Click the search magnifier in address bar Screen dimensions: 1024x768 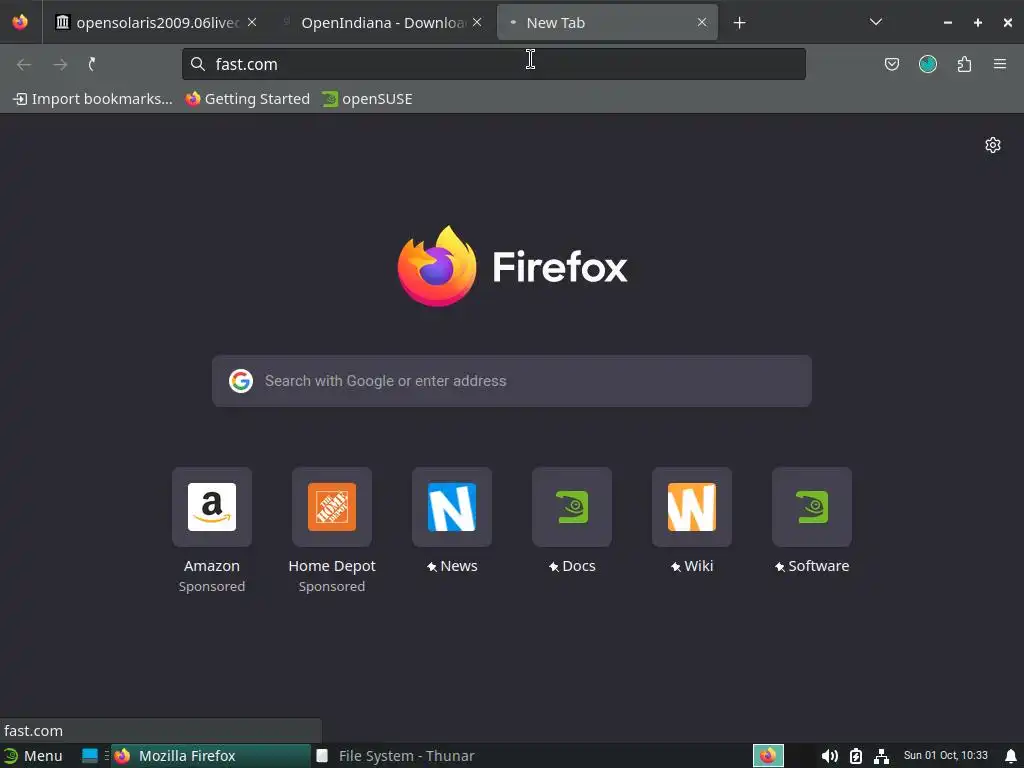[197, 64]
